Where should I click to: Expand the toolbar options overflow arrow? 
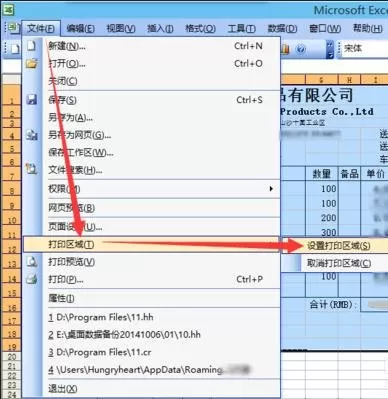(330, 49)
